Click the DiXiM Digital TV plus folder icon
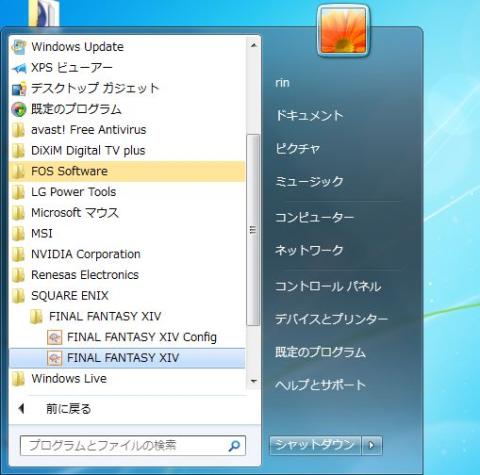 click(18, 151)
